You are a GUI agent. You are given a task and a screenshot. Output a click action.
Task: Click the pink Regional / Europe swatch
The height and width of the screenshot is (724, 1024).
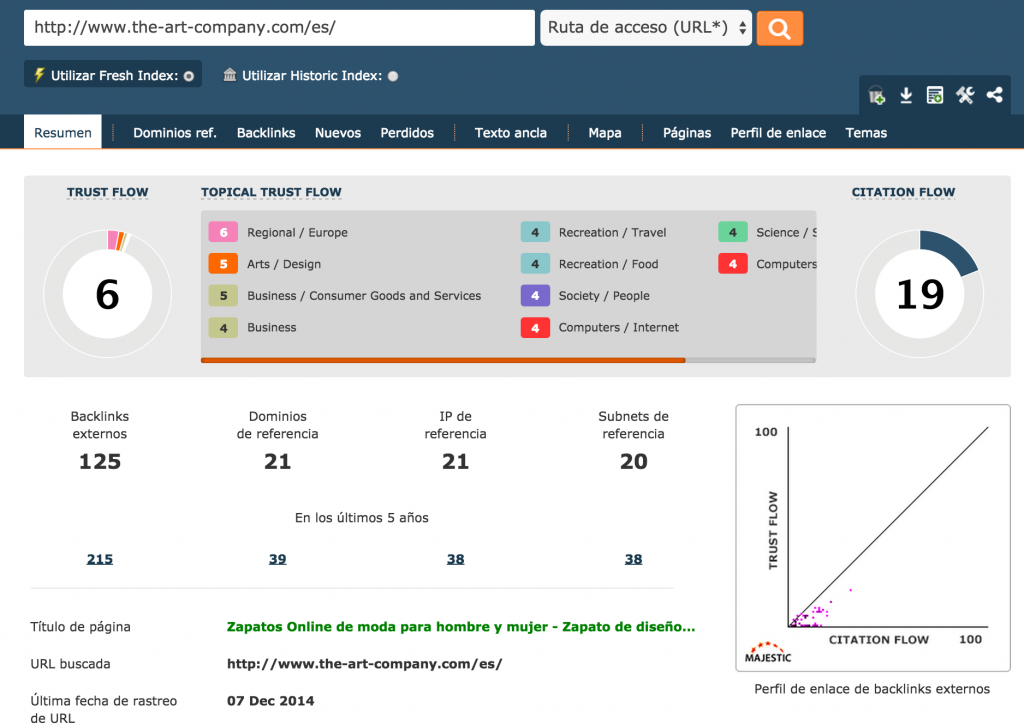click(x=223, y=233)
